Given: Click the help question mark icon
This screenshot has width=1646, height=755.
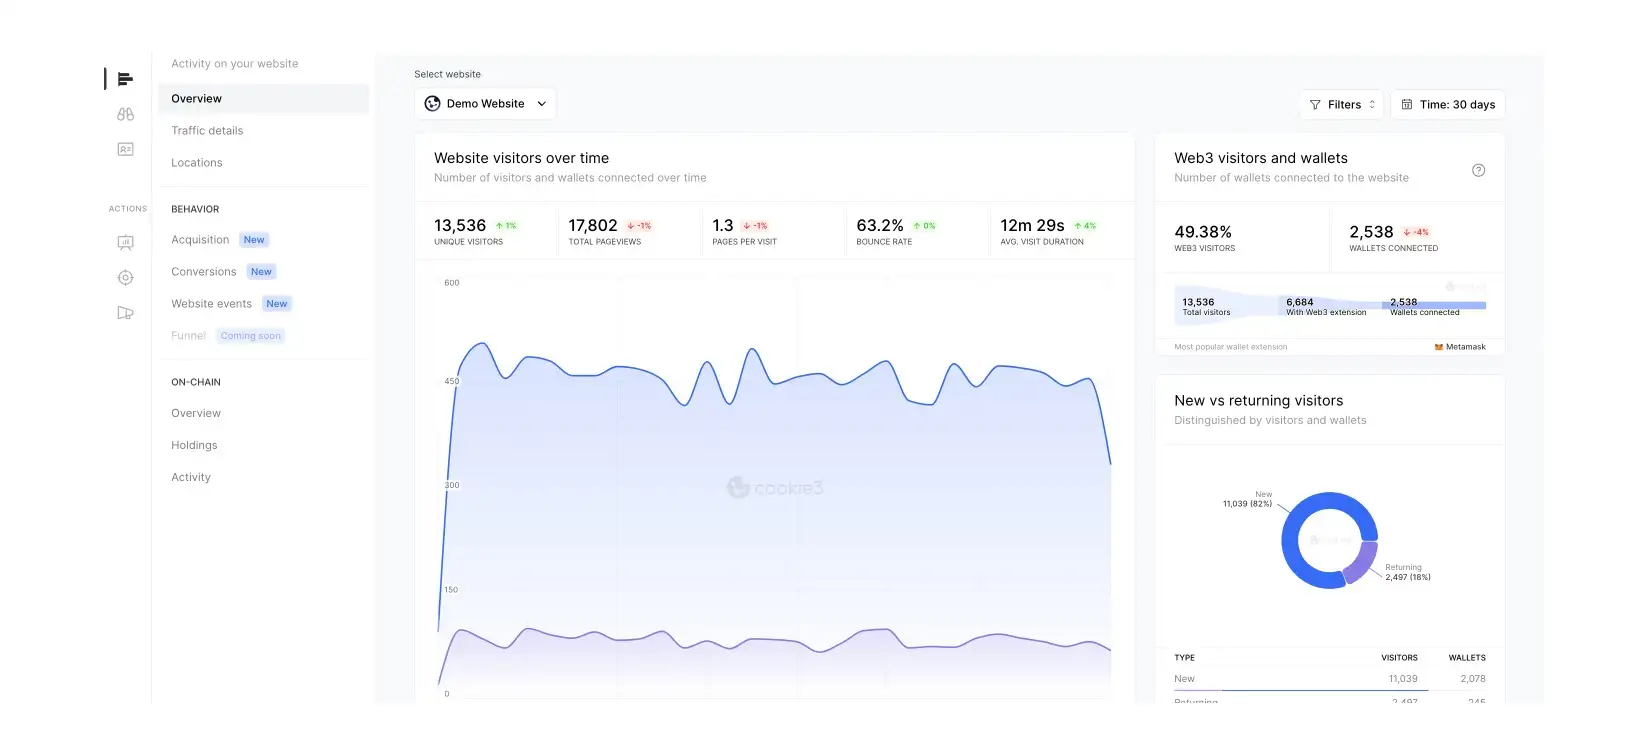Looking at the screenshot, I should pos(1478,170).
